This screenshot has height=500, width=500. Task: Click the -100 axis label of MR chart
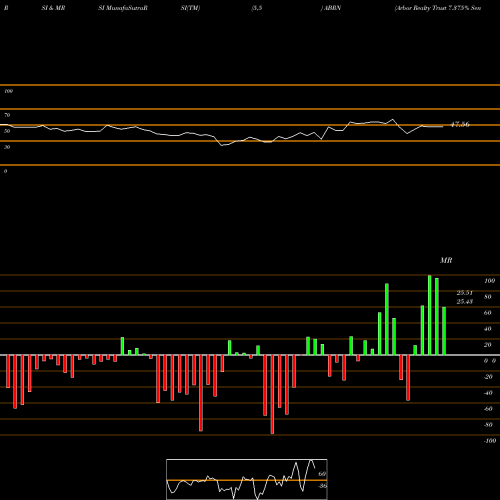pos(490,441)
